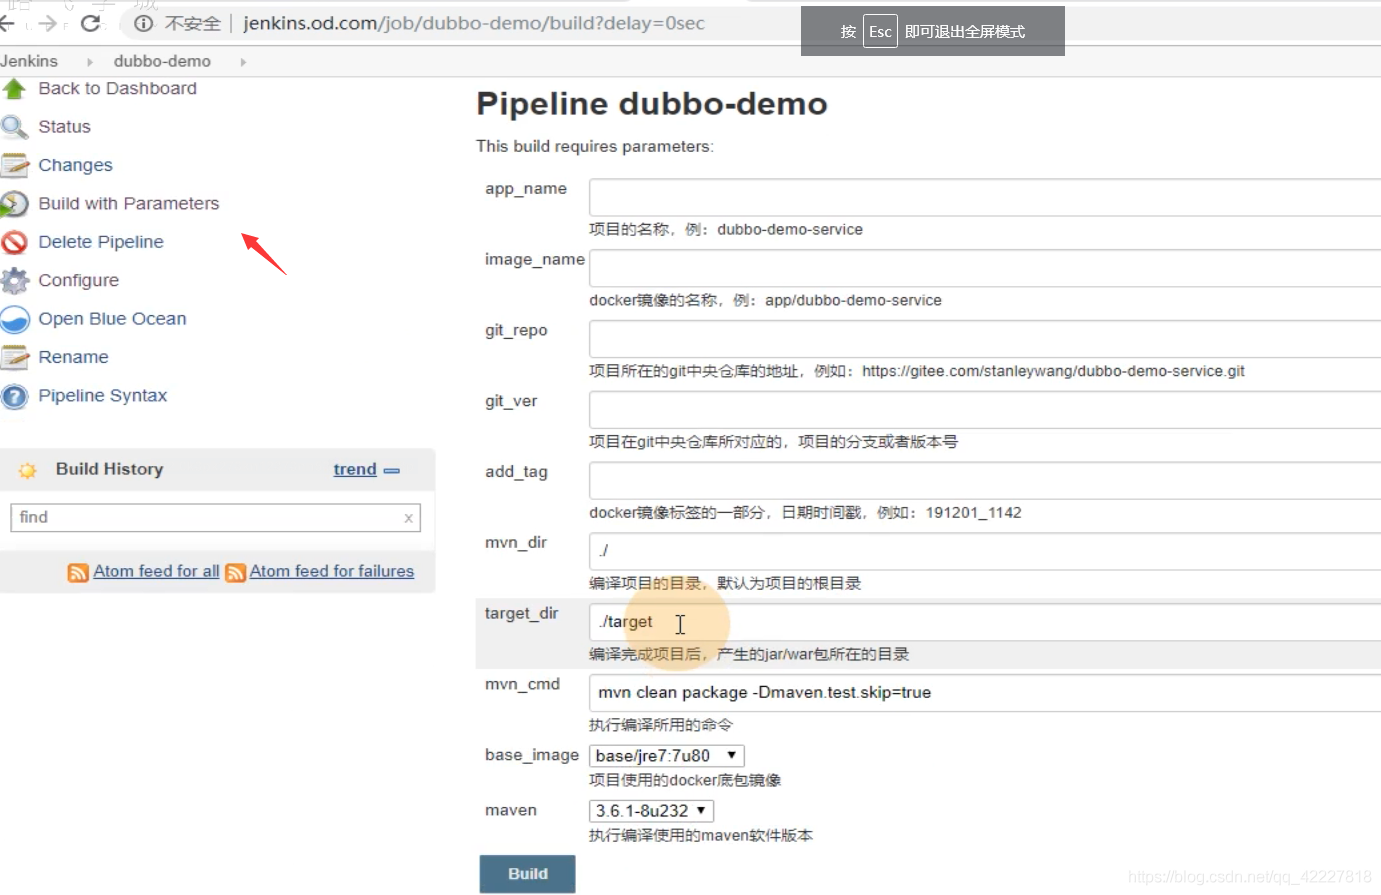Focus the image_name input field

(985, 269)
